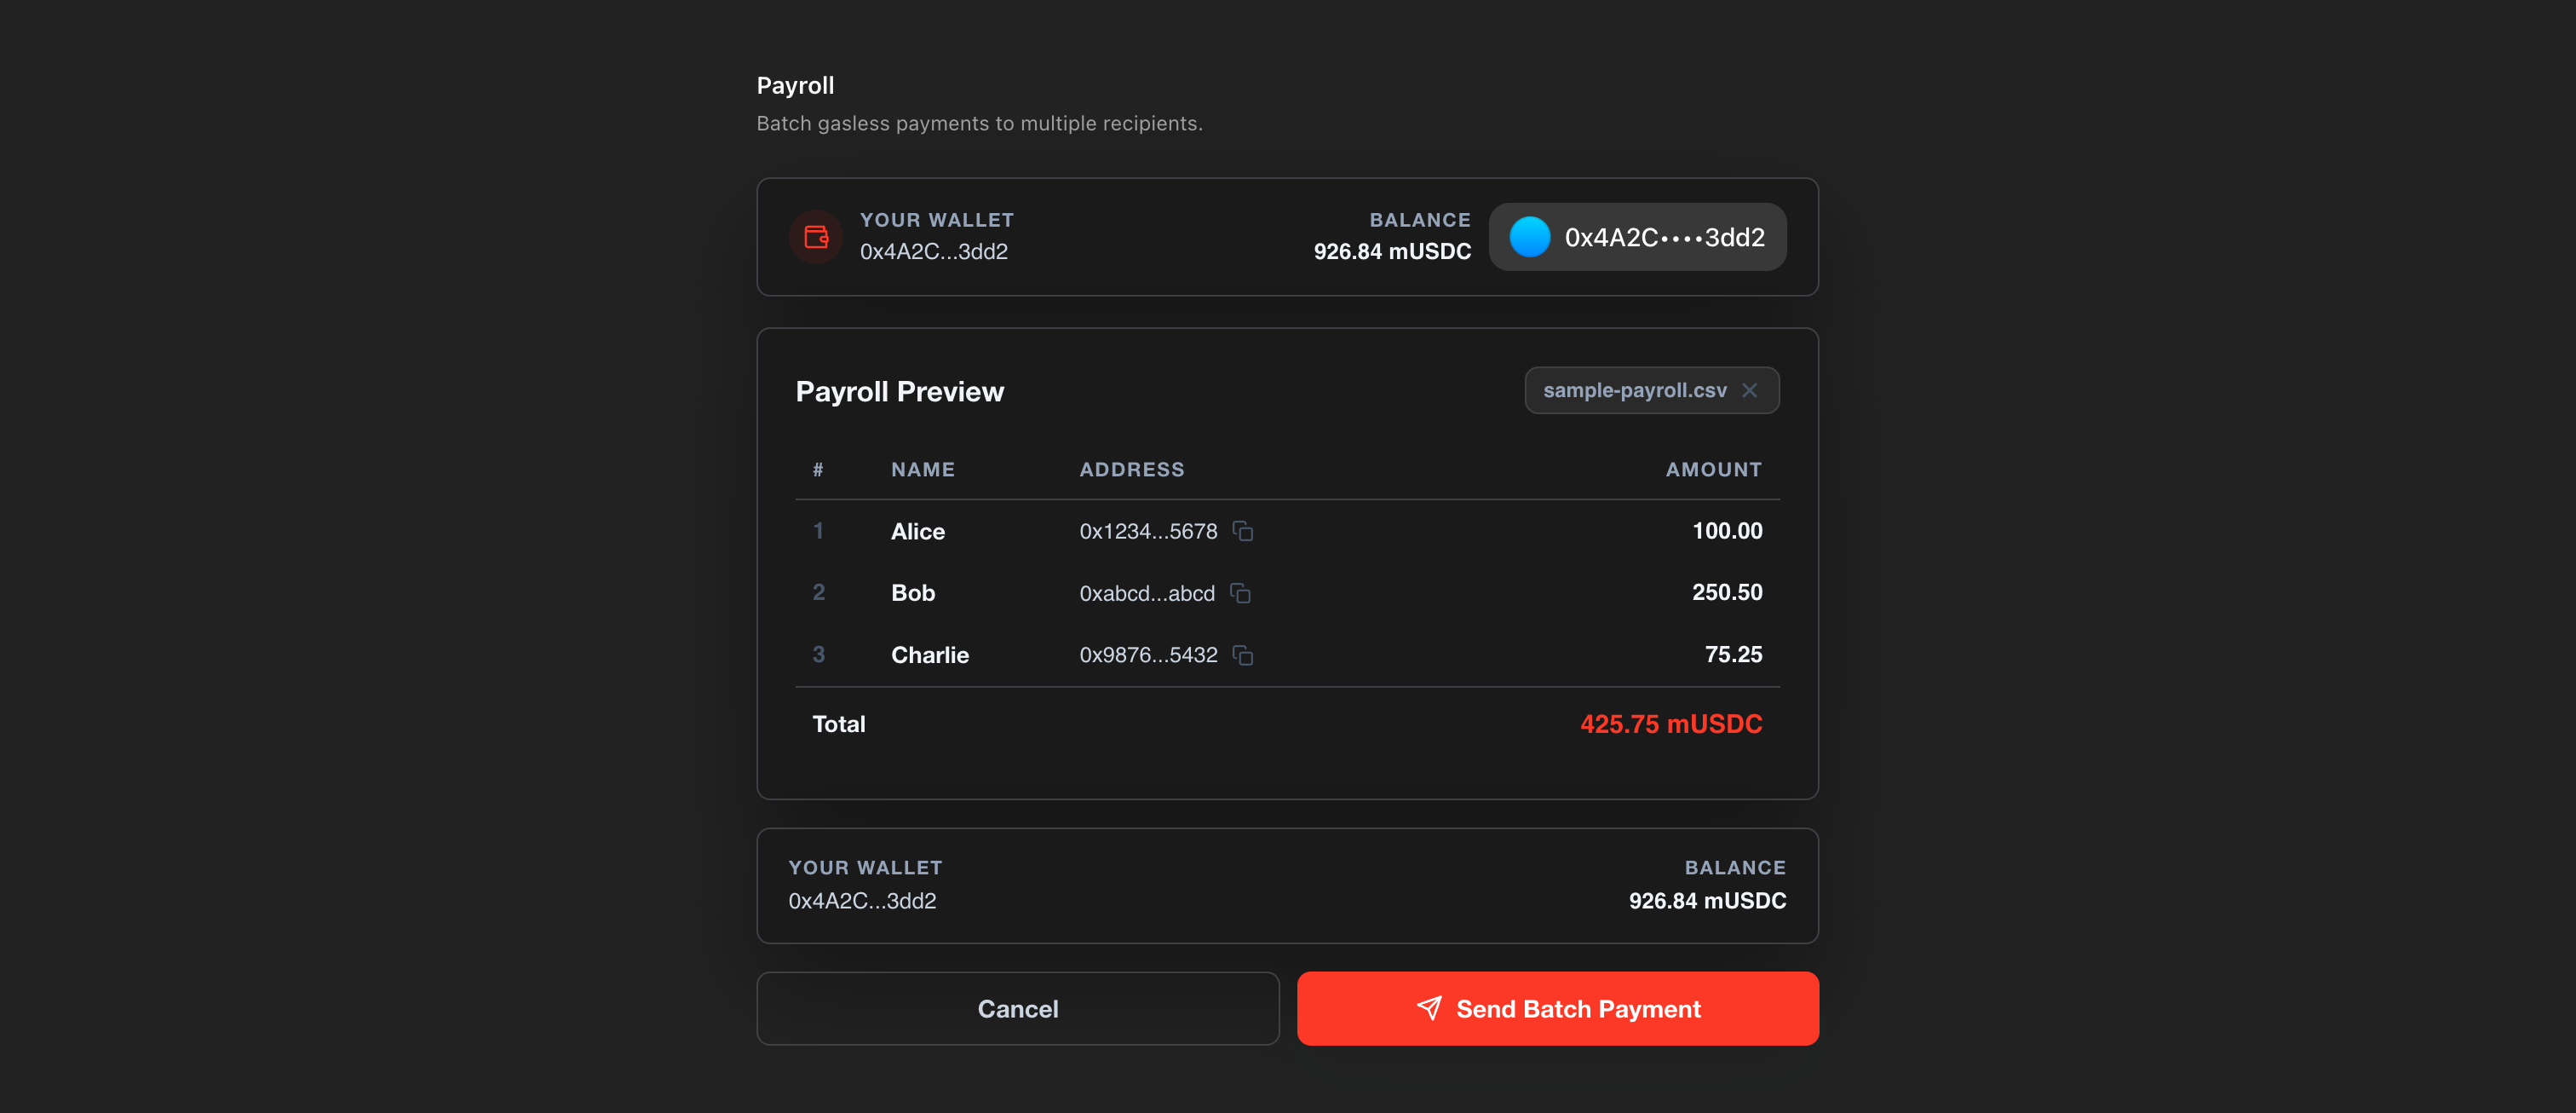Click the sample-payroll.csv file name chip
The width and height of the screenshot is (2576, 1113).
1634,390
